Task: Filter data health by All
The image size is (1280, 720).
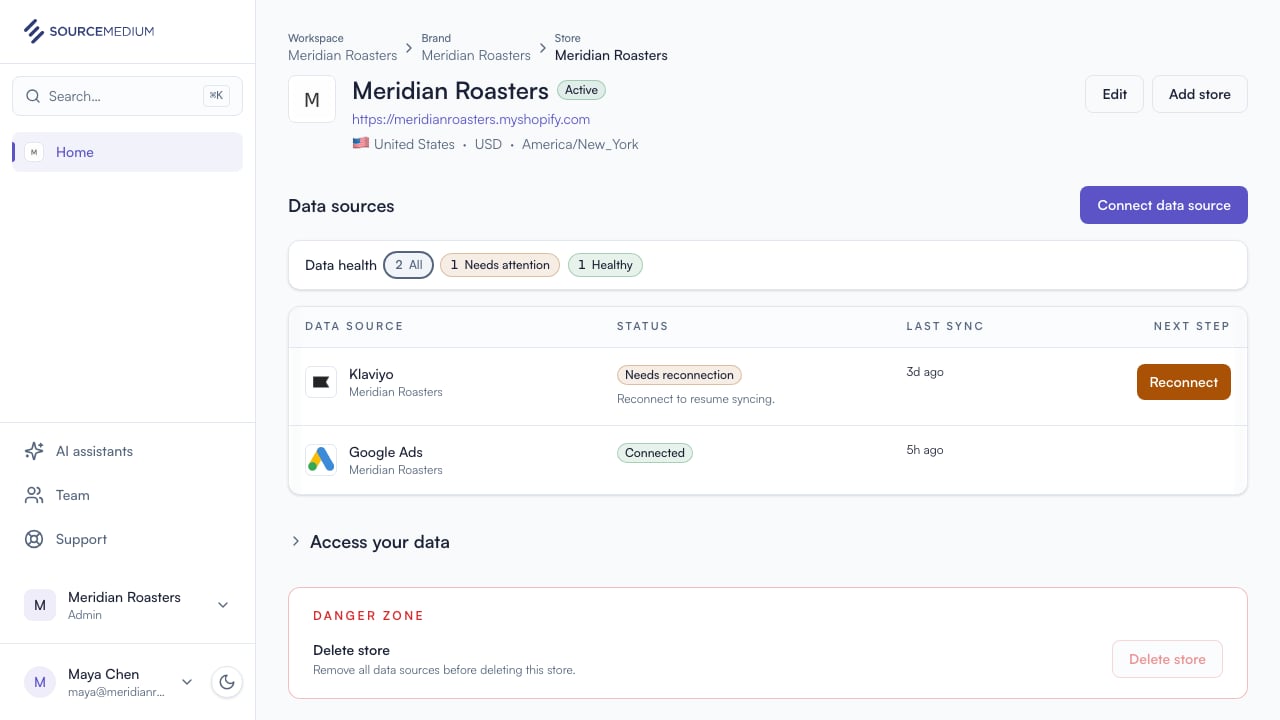Action: [x=408, y=265]
